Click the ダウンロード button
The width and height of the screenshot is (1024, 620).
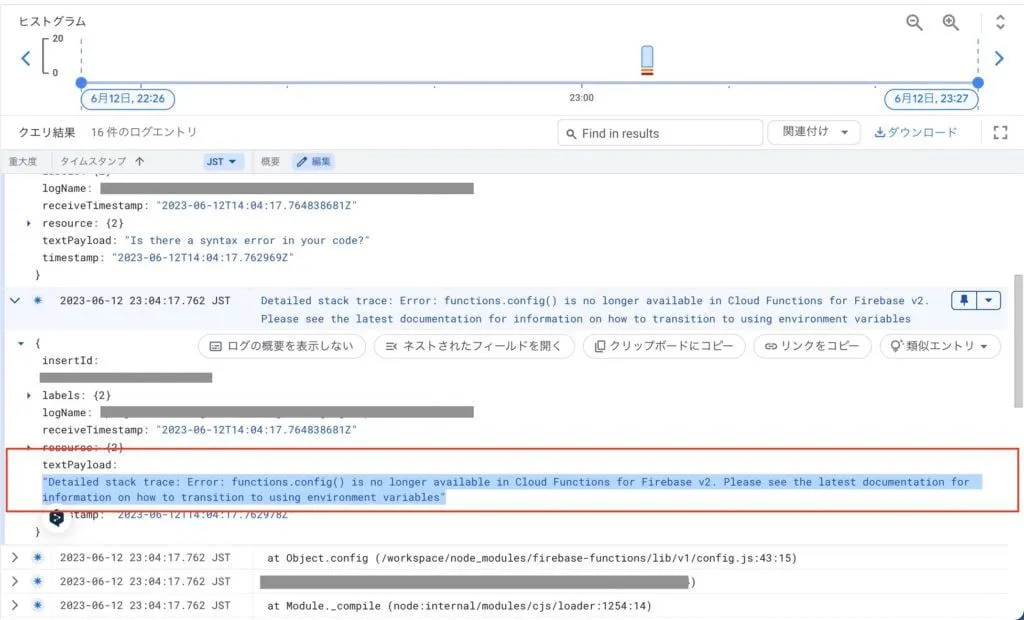pos(915,133)
